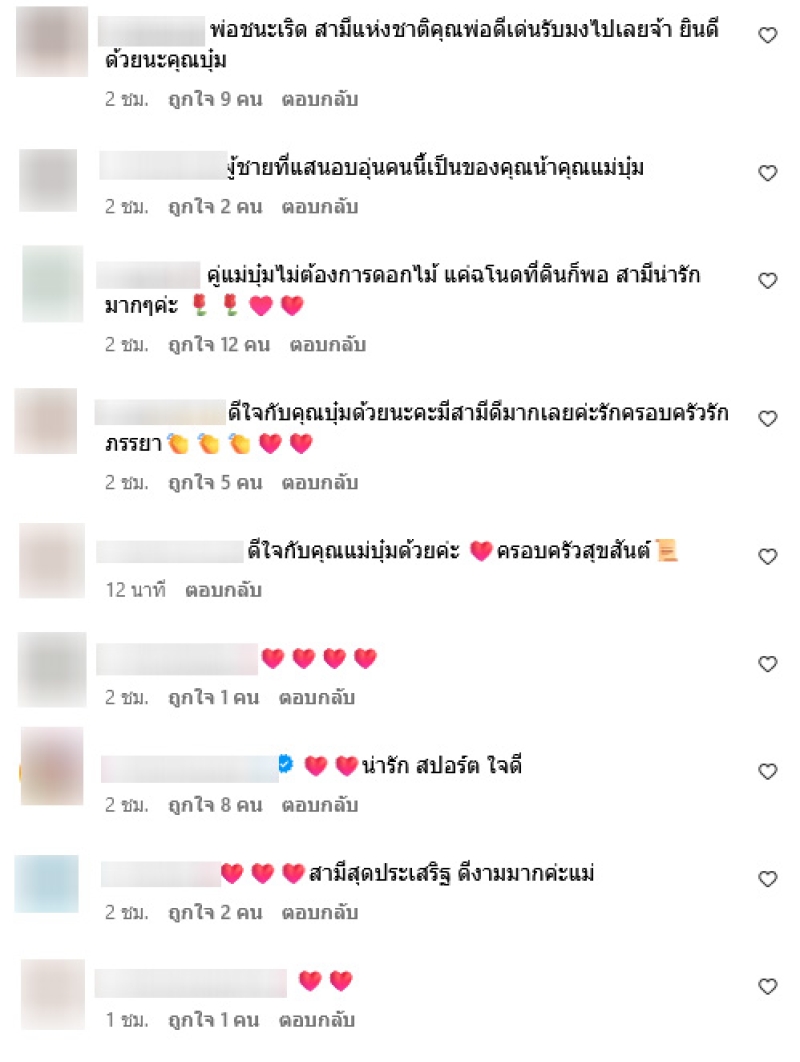Reply to the 1 ชม. two-hearts comment

[x=317, y=1020]
